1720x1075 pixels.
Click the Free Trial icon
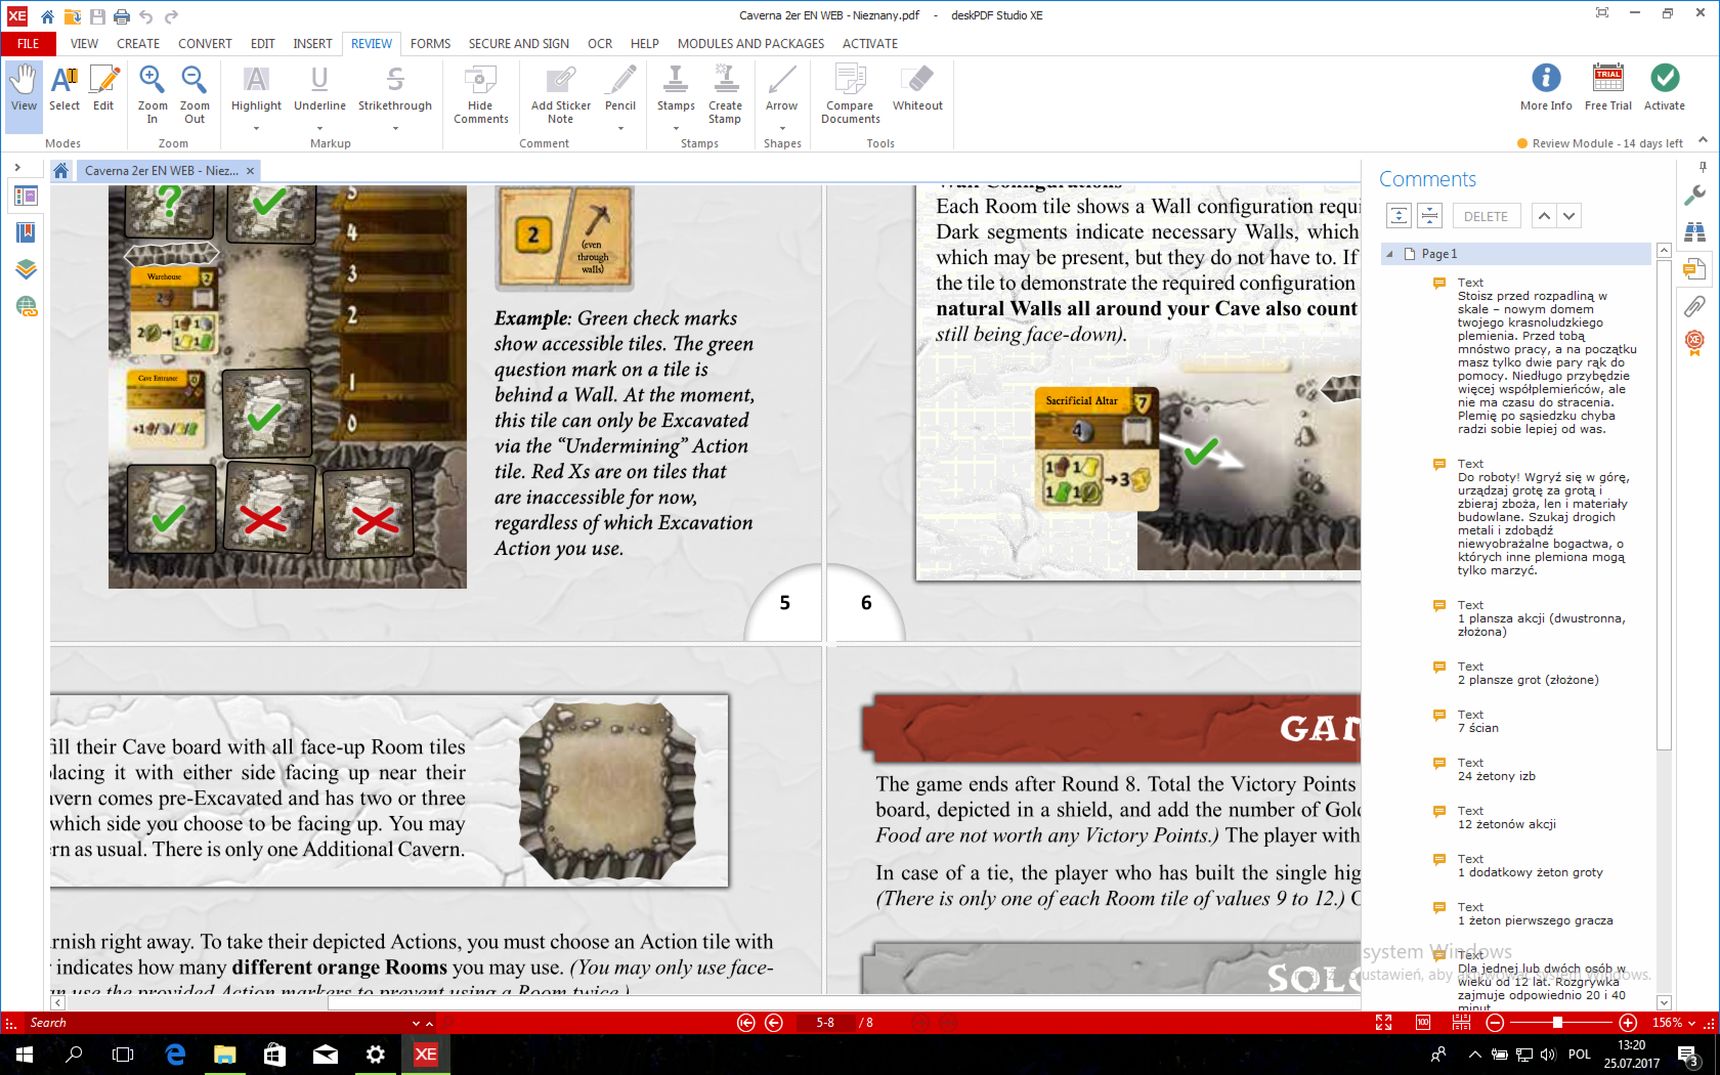click(x=1608, y=87)
